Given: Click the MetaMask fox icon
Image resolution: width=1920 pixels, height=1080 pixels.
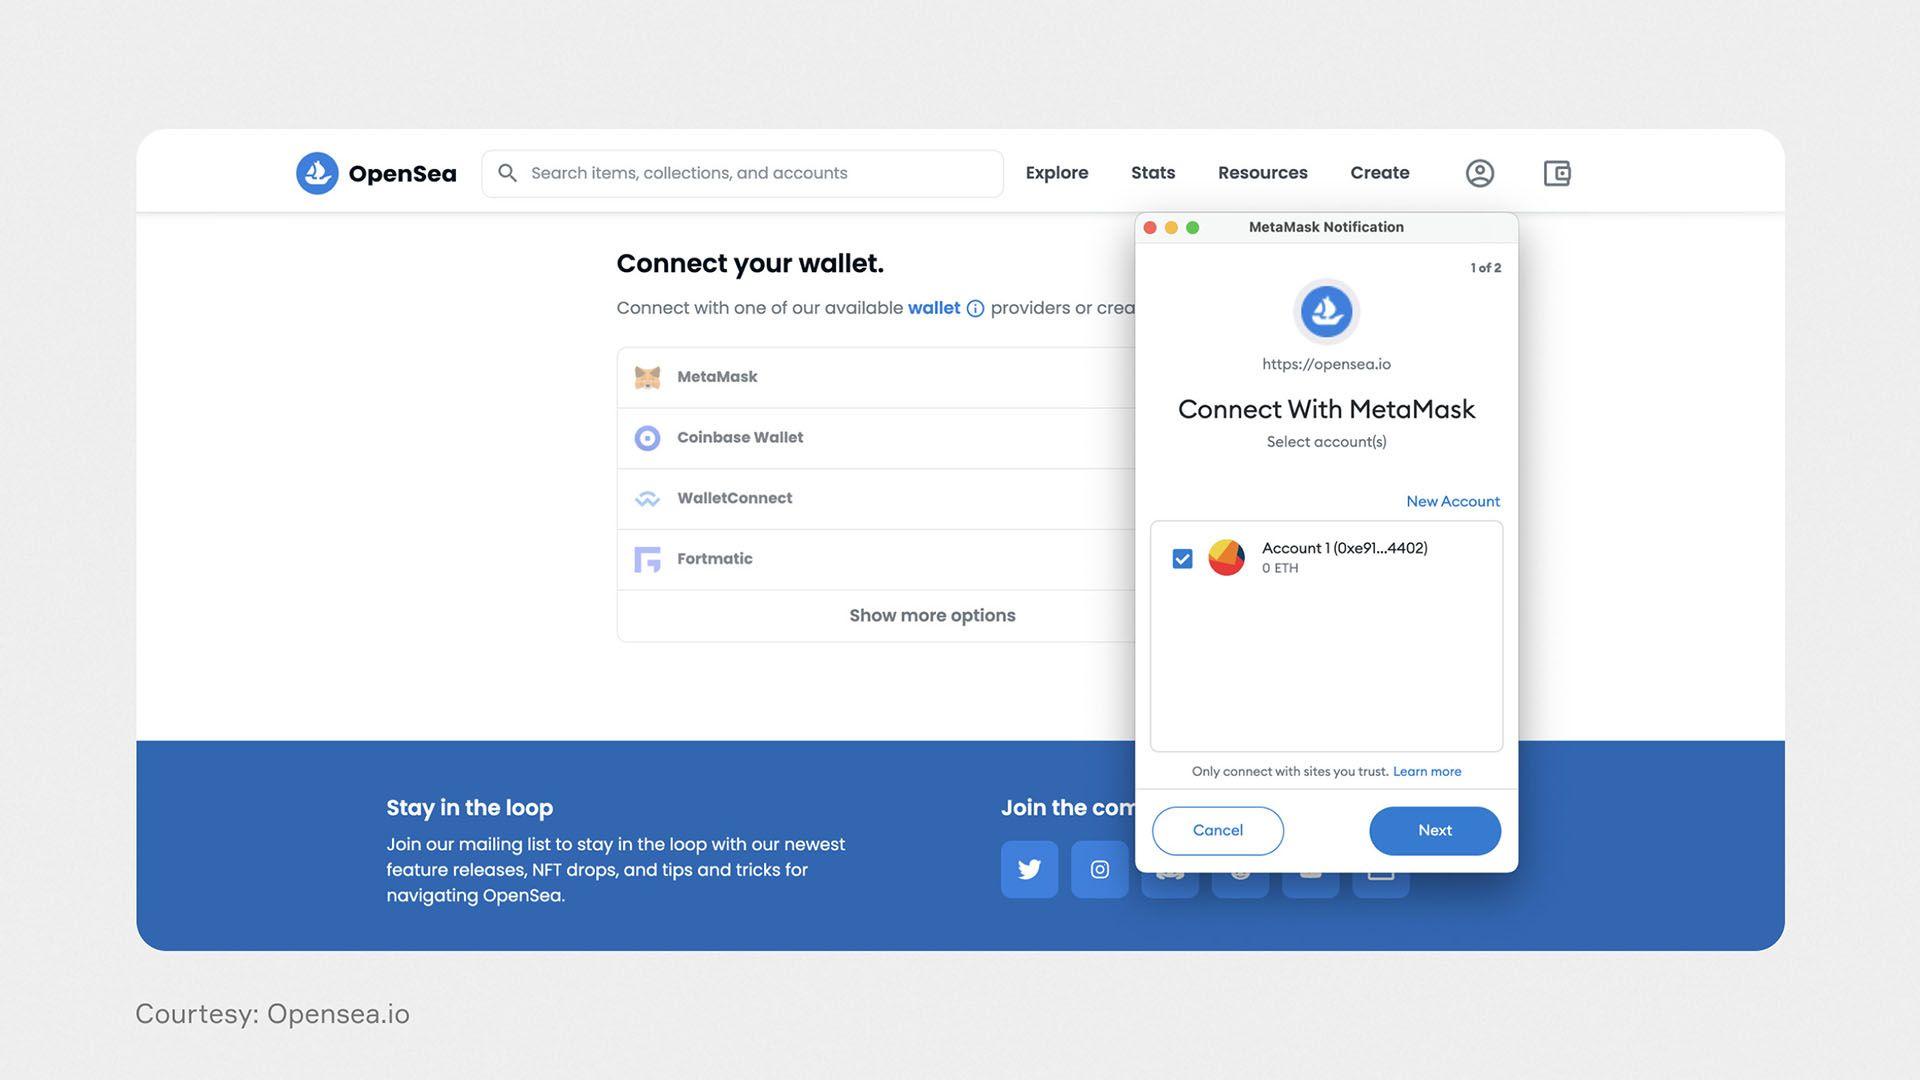Looking at the screenshot, I should (x=646, y=376).
